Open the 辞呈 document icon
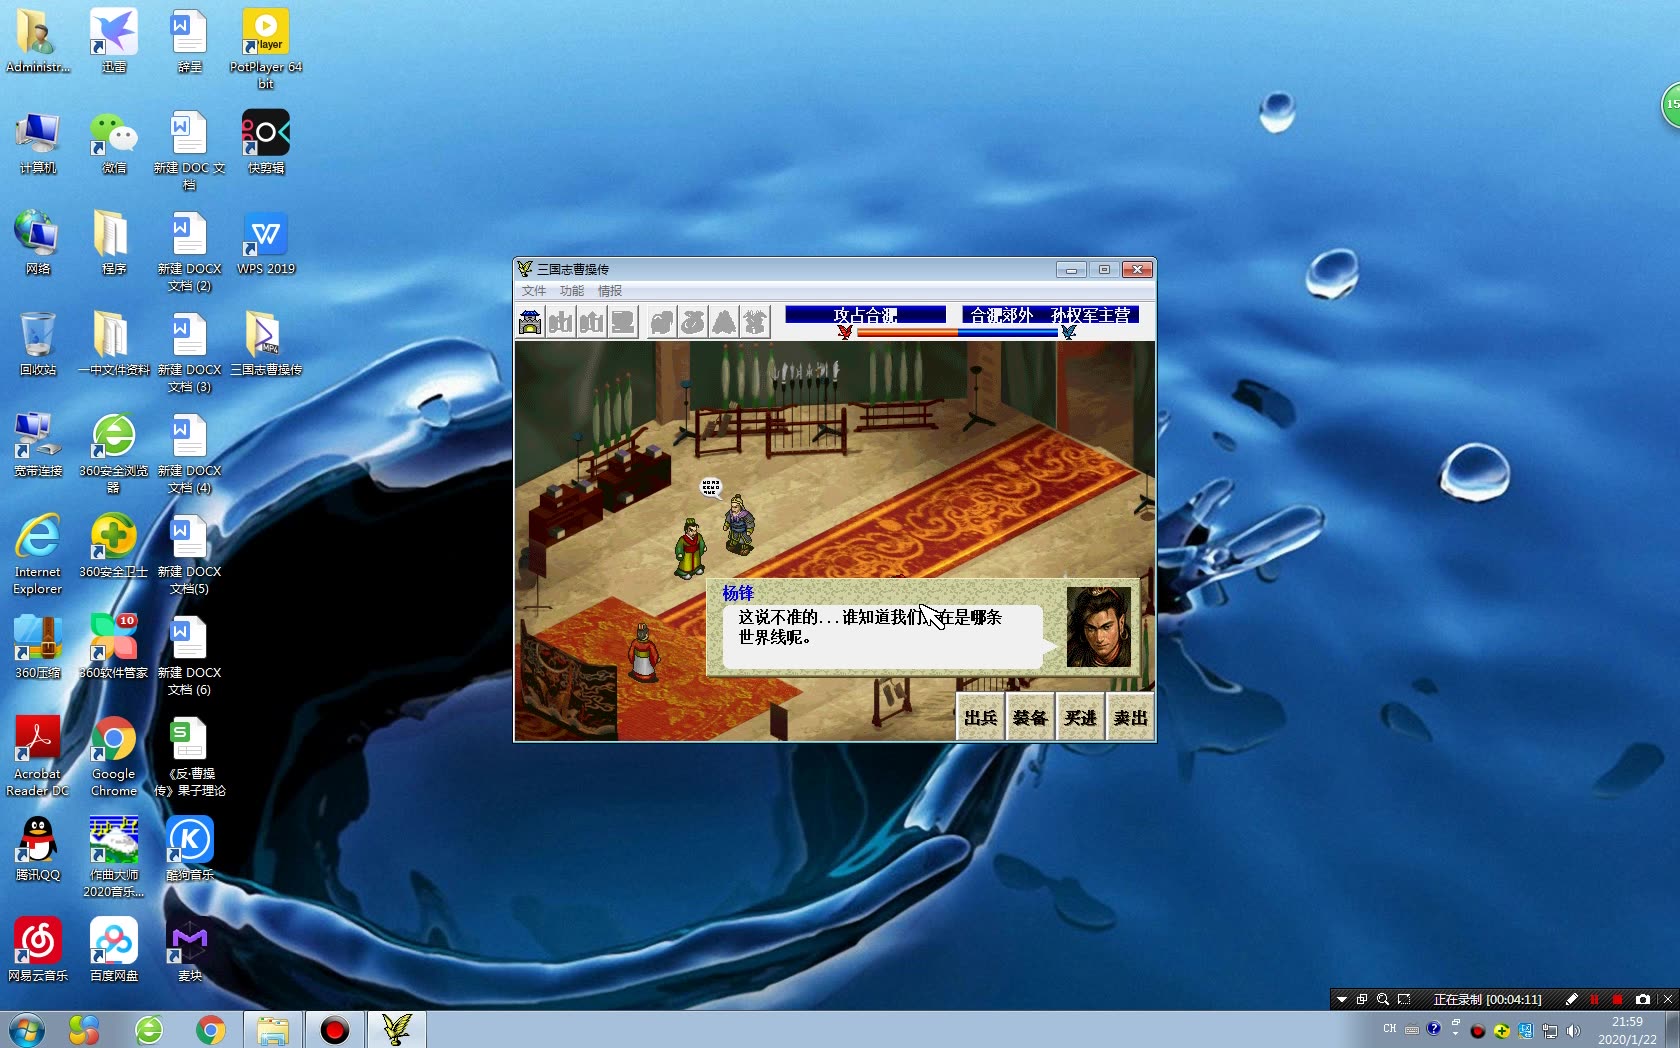 [x=190, y=42]
